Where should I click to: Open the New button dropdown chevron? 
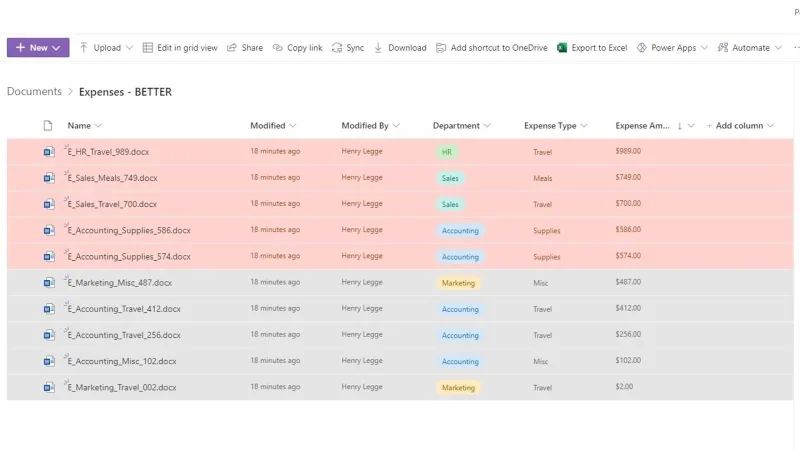pyautogui.click(x=56, y=48)
